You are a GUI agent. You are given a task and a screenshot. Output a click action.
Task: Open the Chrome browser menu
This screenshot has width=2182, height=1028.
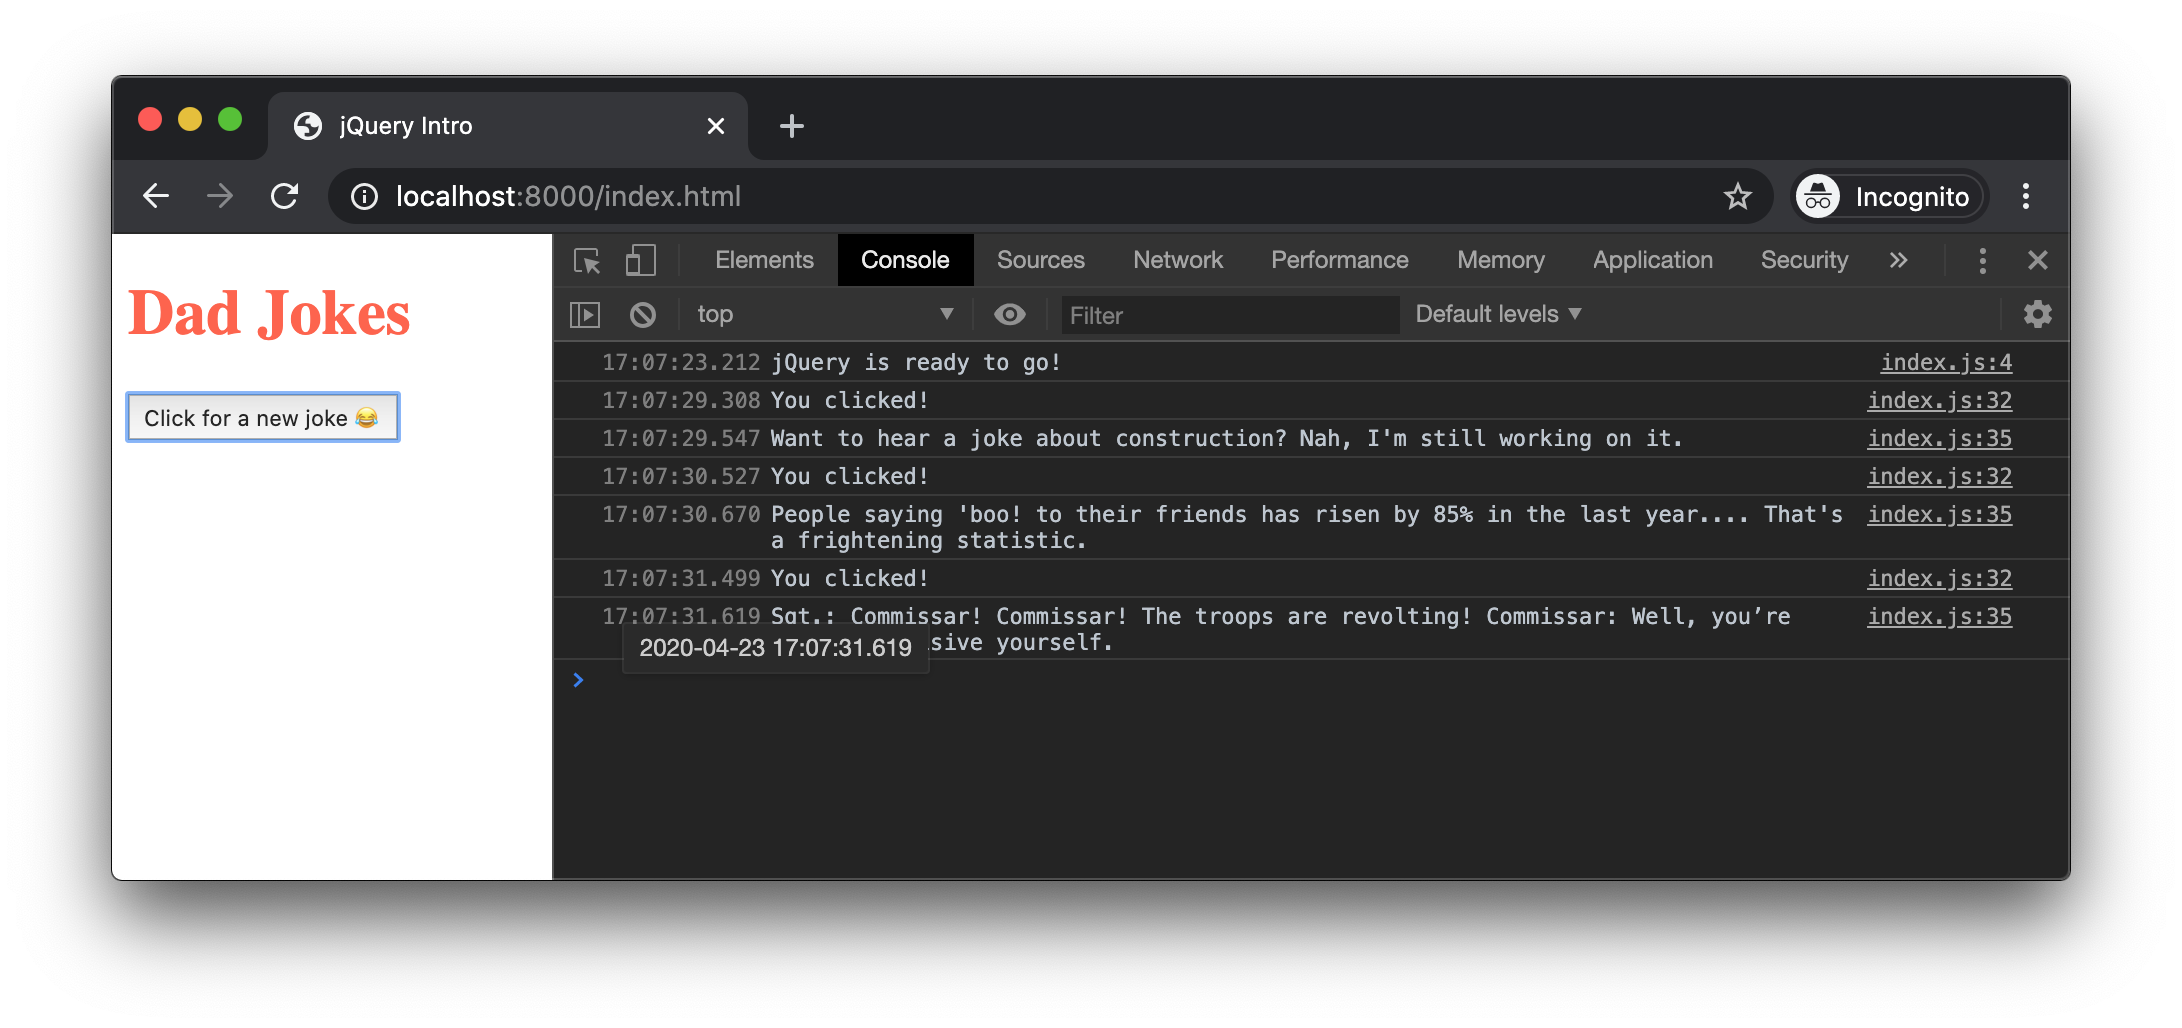2026,196
